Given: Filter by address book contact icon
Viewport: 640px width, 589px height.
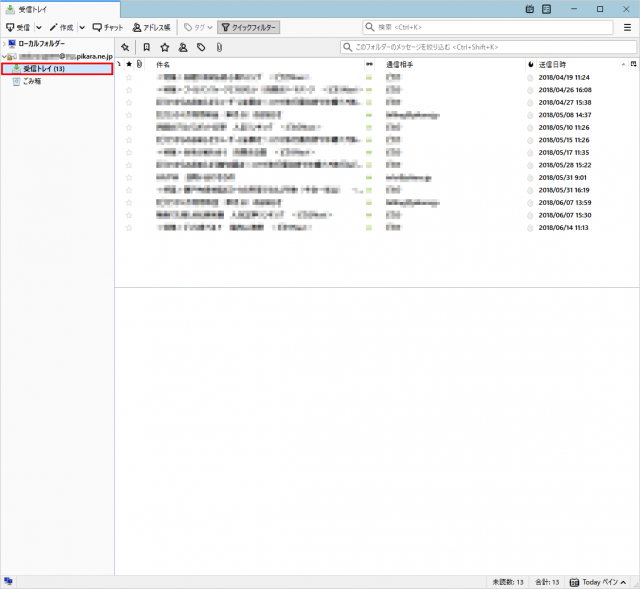Looking at the screenshot, I should pyautogui.click(x=183, y=47).
